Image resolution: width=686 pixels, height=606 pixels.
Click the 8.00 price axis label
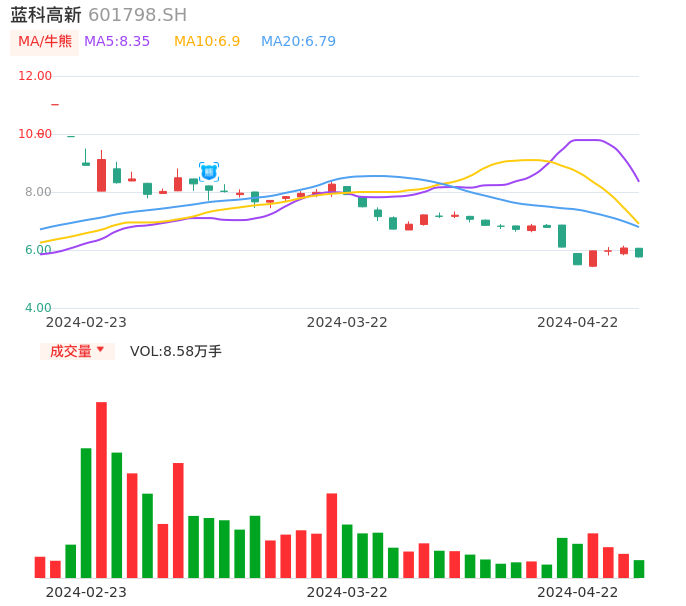[x=38, y=192]
